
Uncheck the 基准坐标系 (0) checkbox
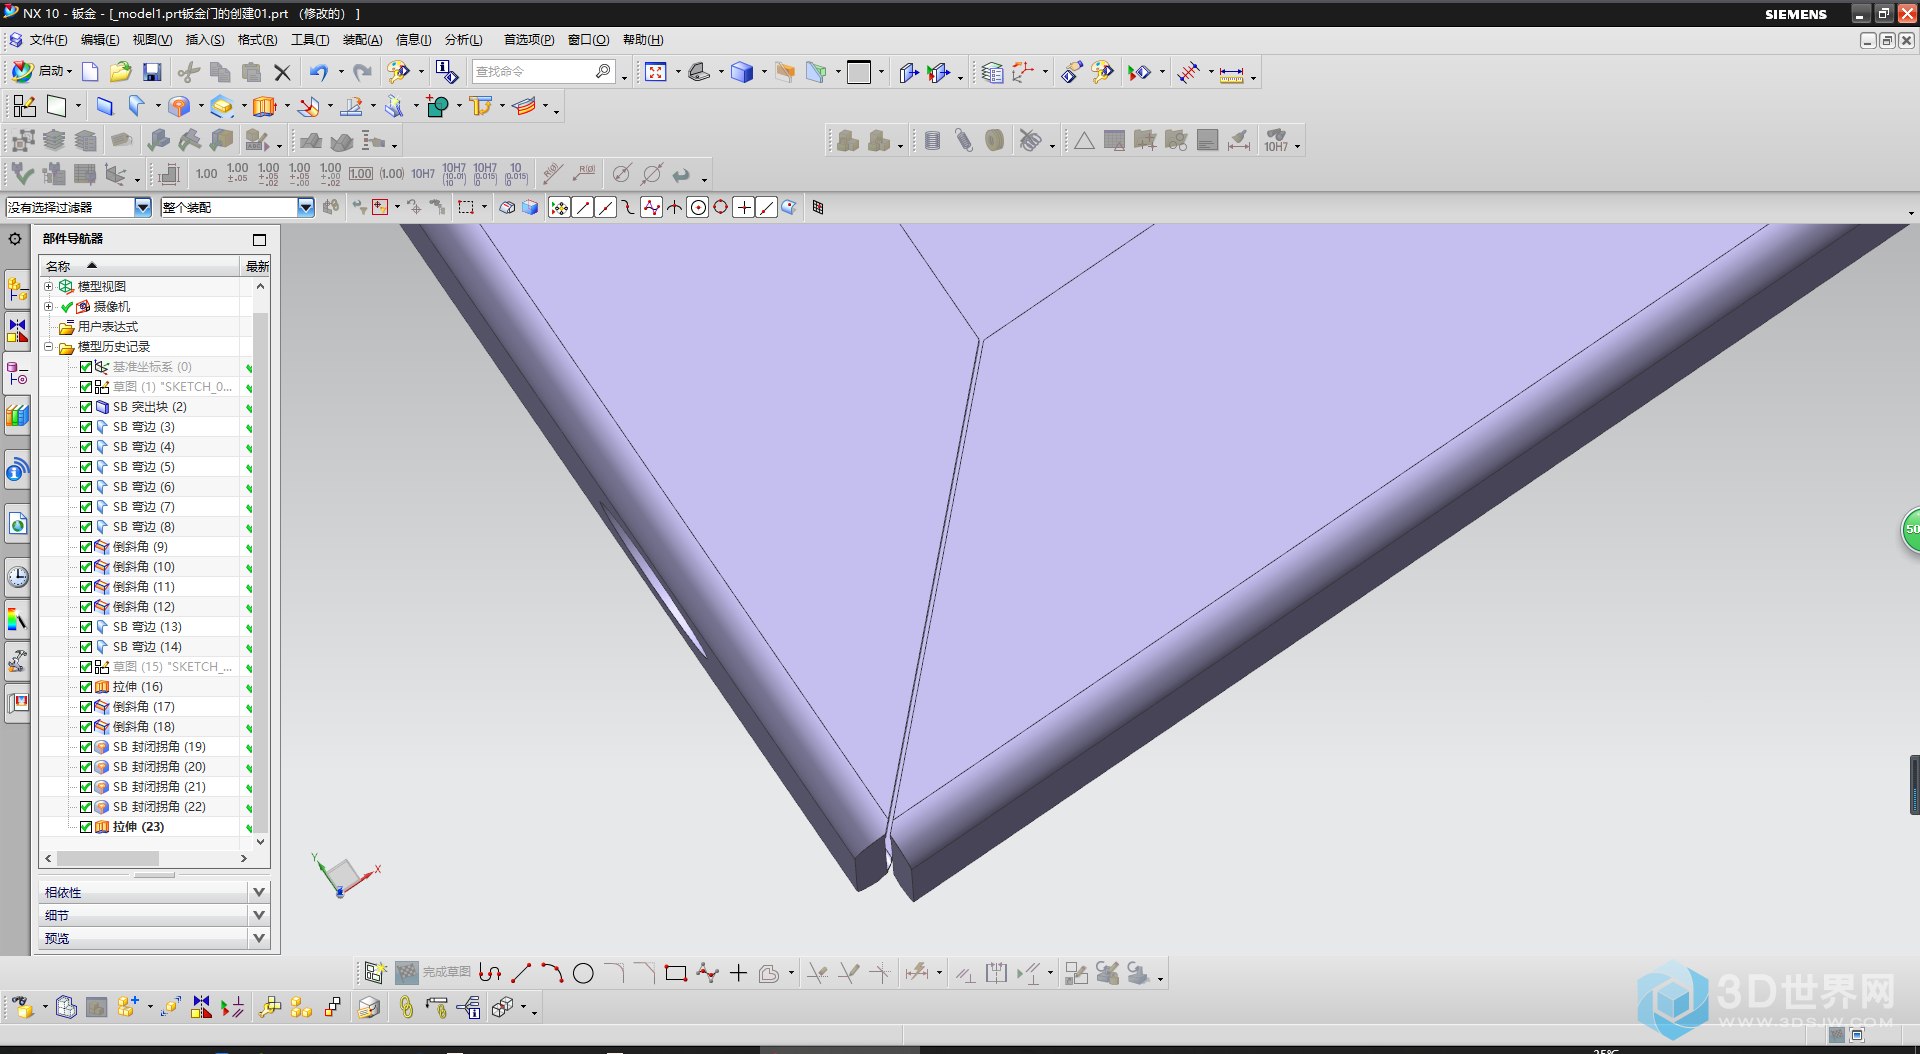(x=86, y=367)
